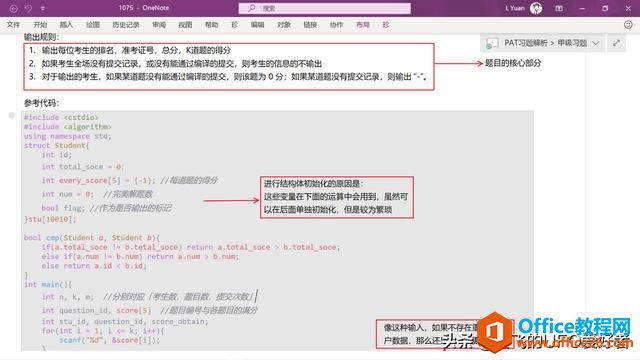
Task: Click the scanf("%d", &score[i]); line
Action: pos(109,340)
